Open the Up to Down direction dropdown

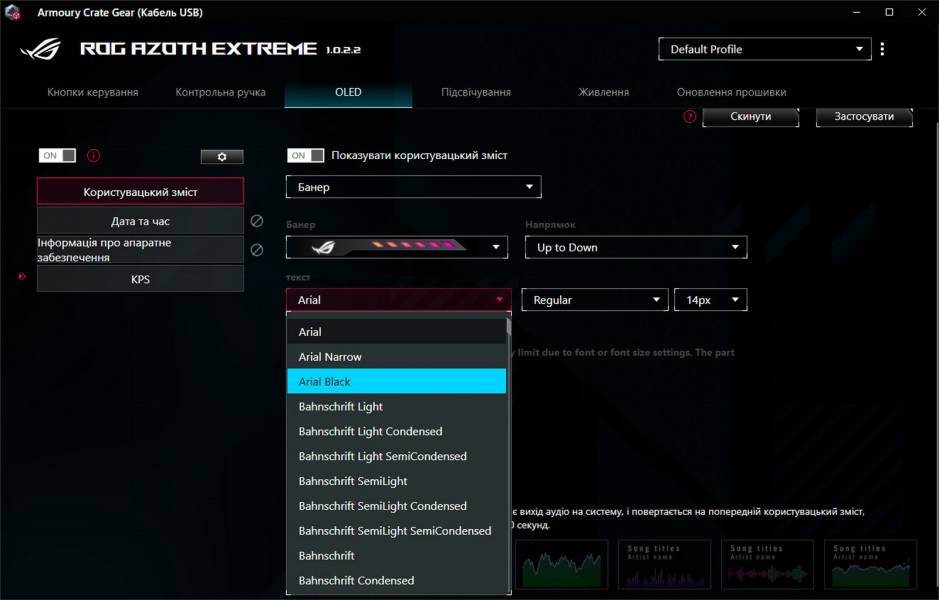tap(635, 247)
